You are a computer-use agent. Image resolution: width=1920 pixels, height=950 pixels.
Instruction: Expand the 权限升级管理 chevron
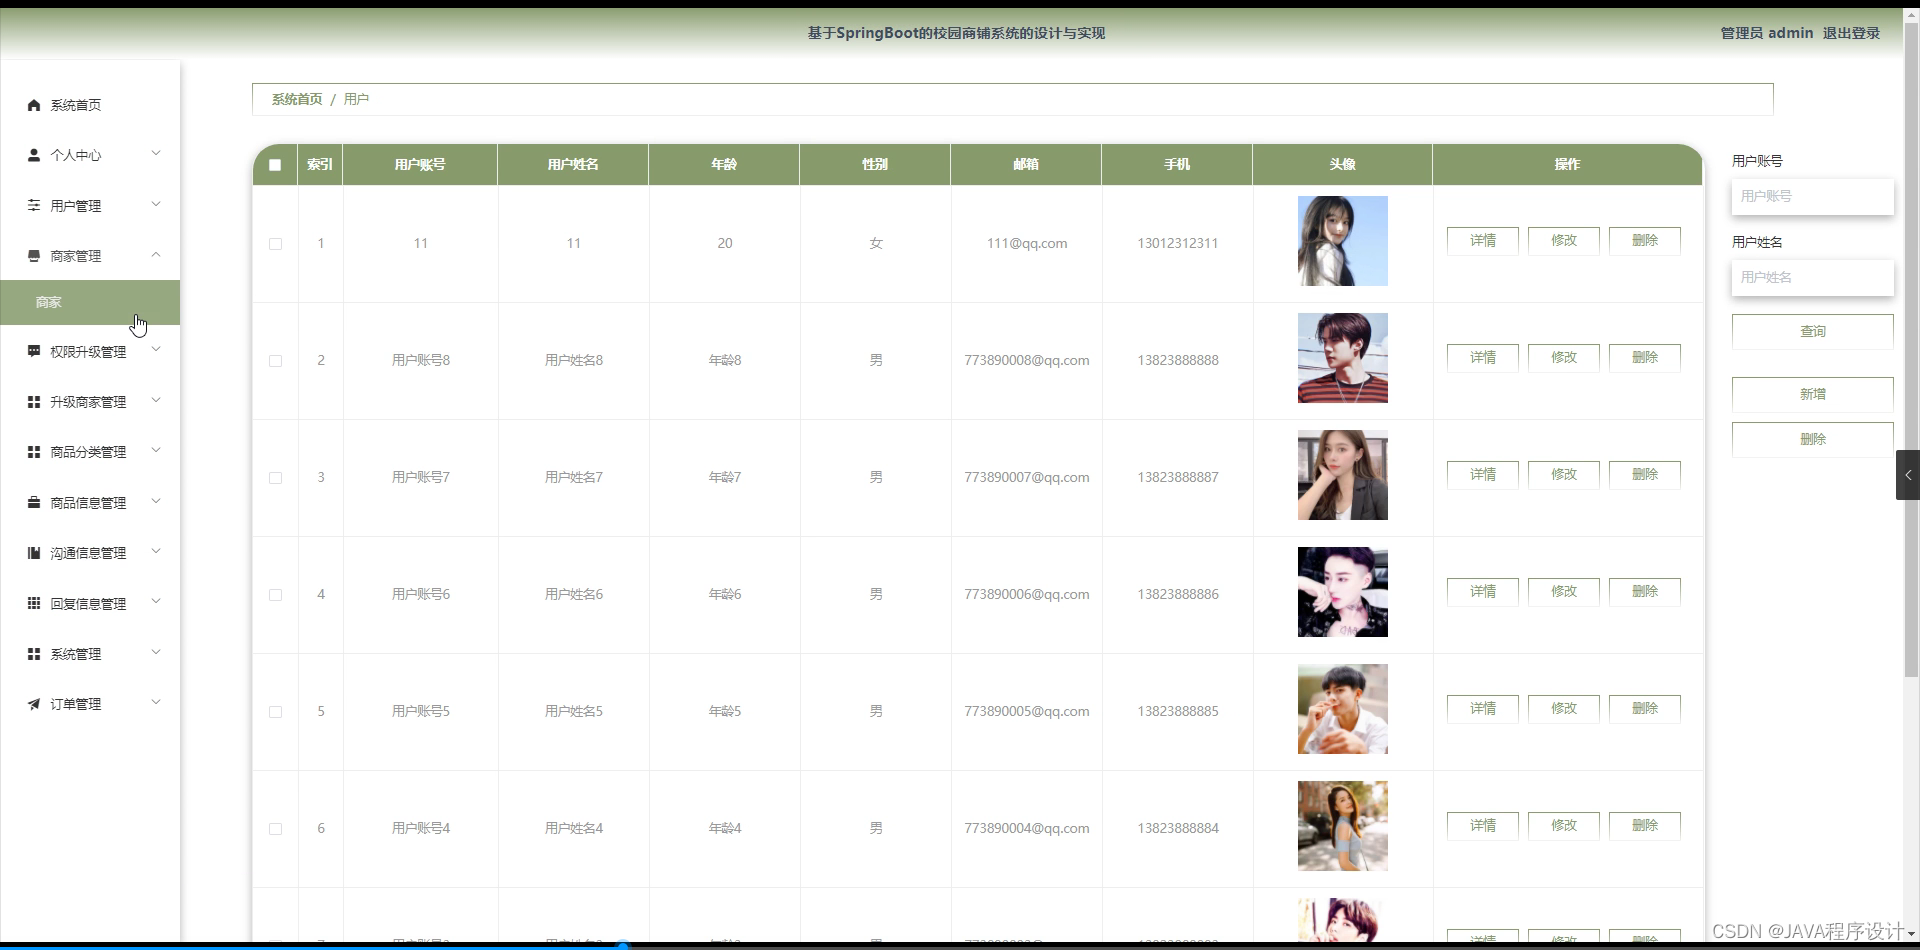[156, 349]
